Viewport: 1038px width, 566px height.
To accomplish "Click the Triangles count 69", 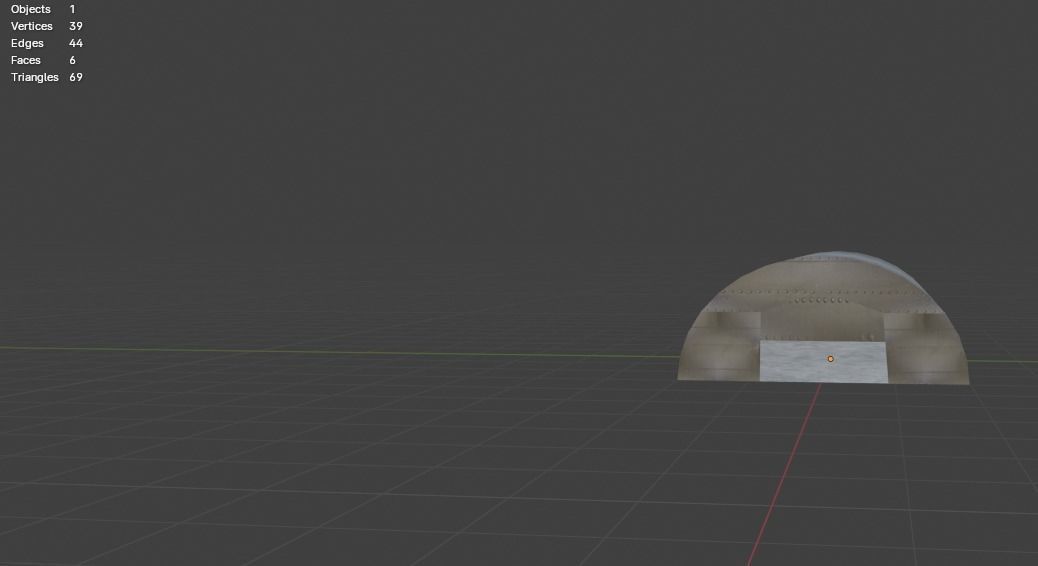I will [x=75, y=77].
